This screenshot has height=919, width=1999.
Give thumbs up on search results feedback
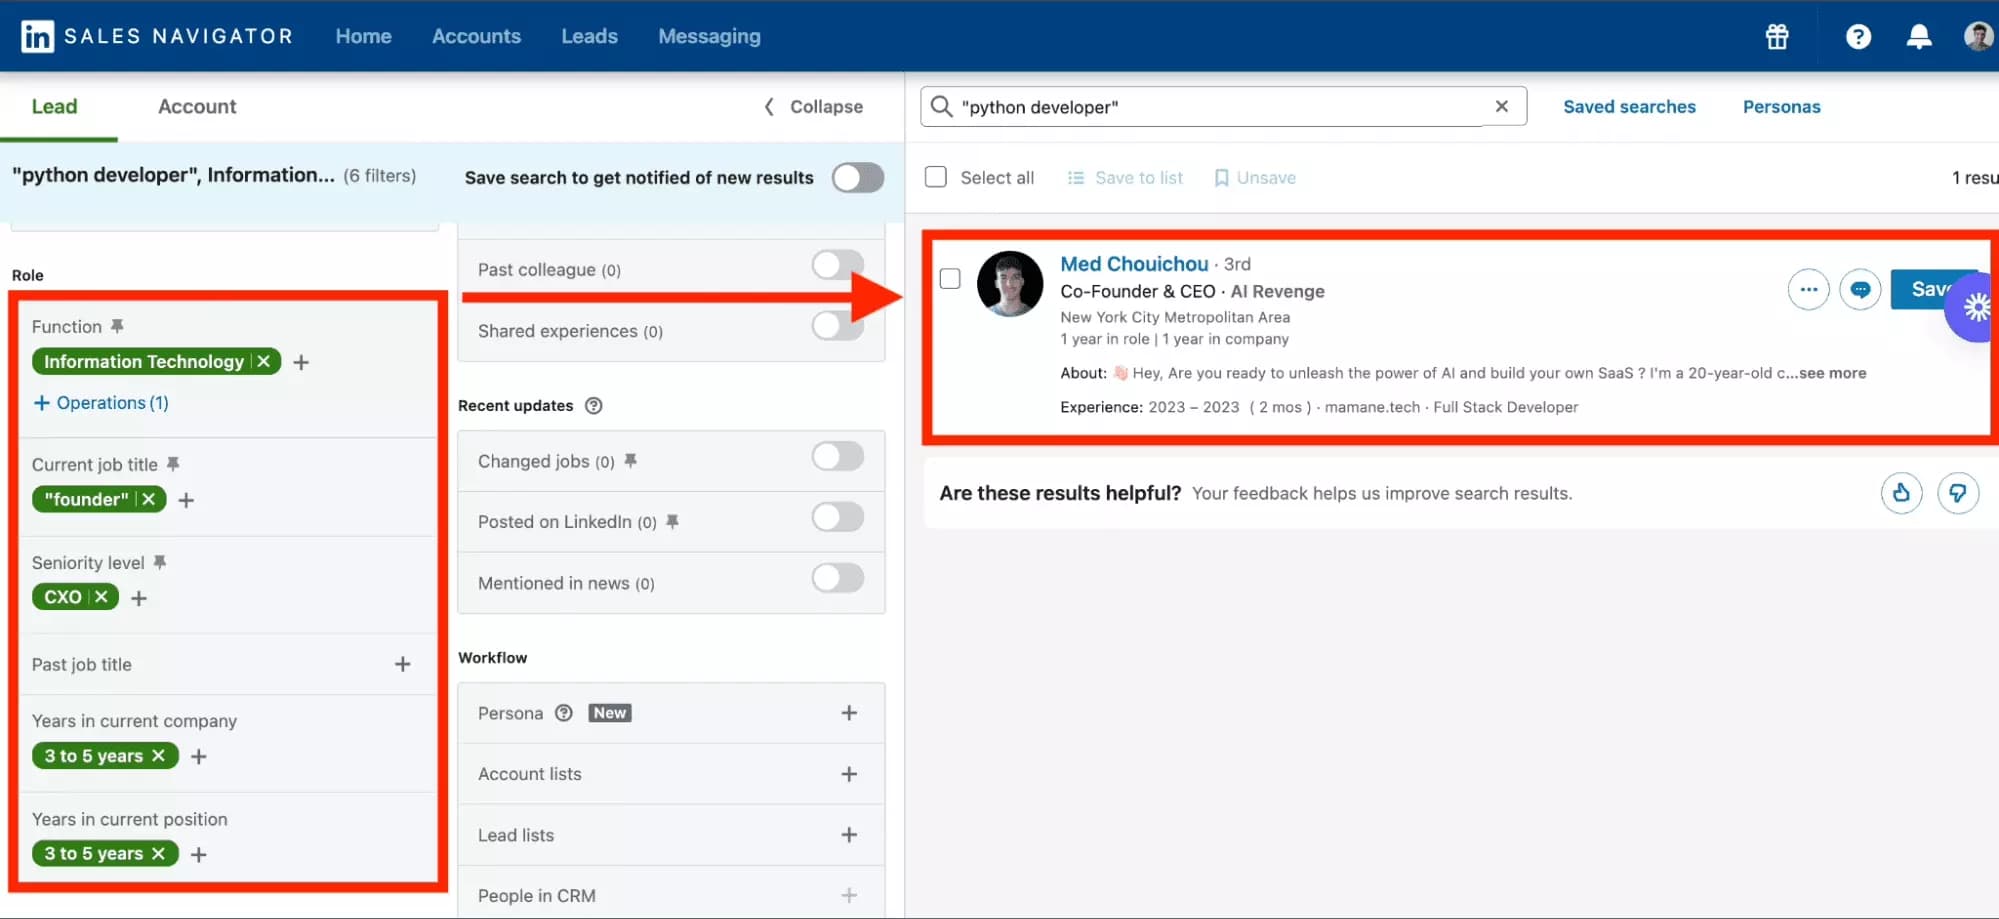click(1901, 492)
